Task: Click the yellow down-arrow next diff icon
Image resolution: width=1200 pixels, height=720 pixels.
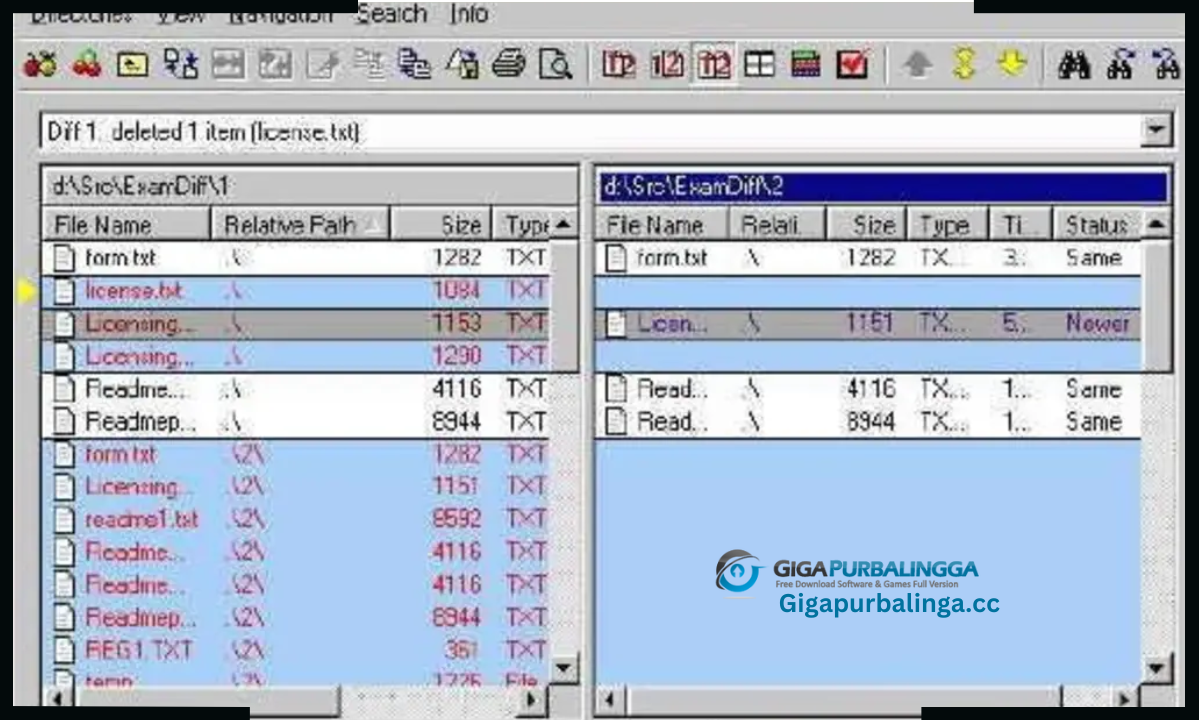Action: click(x=1012, y=65)
